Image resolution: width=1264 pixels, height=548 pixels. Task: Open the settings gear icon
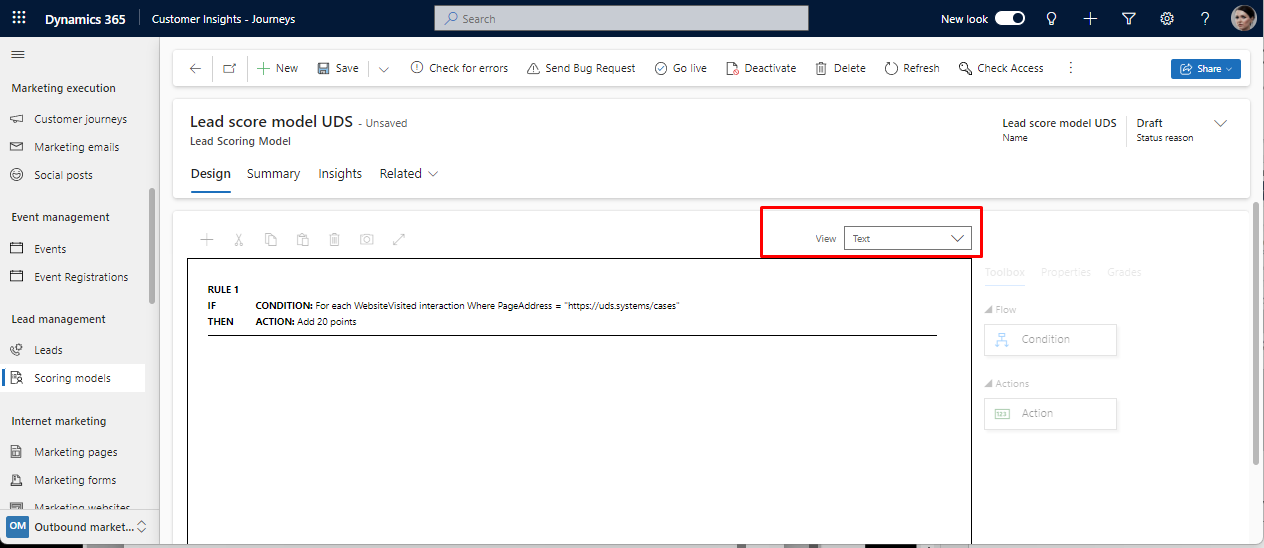(1167, 18)
